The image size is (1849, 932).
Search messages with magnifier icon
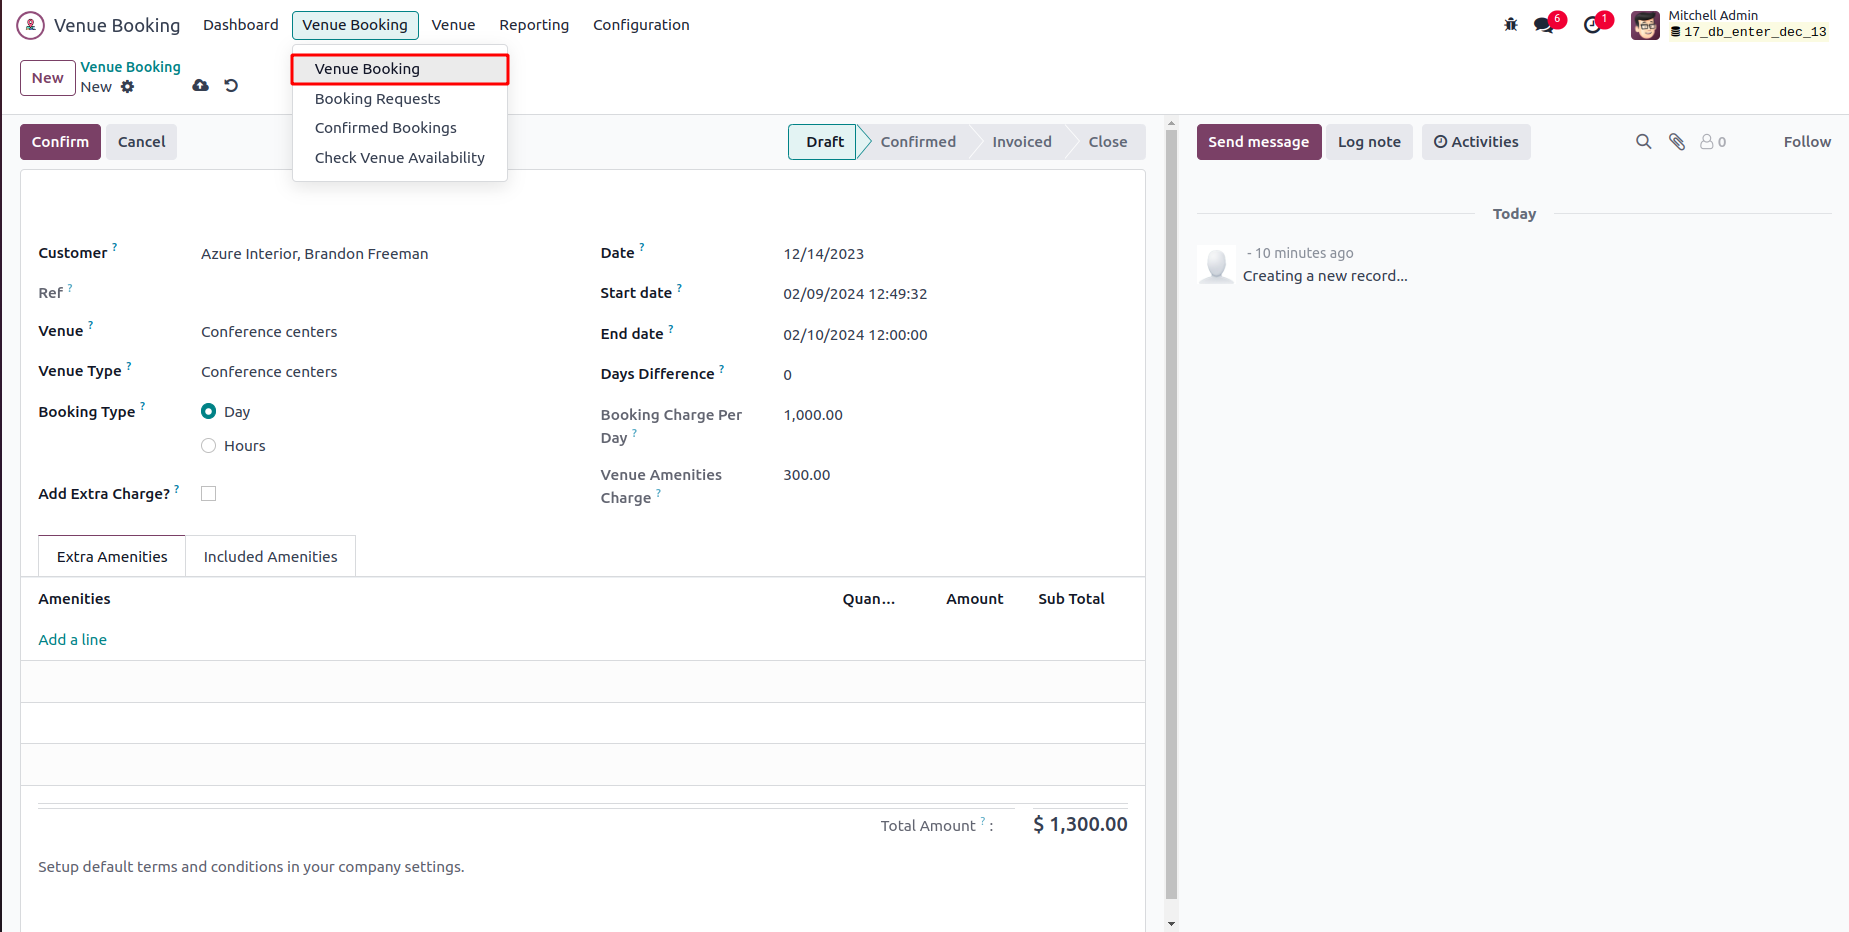point(1643,142)
